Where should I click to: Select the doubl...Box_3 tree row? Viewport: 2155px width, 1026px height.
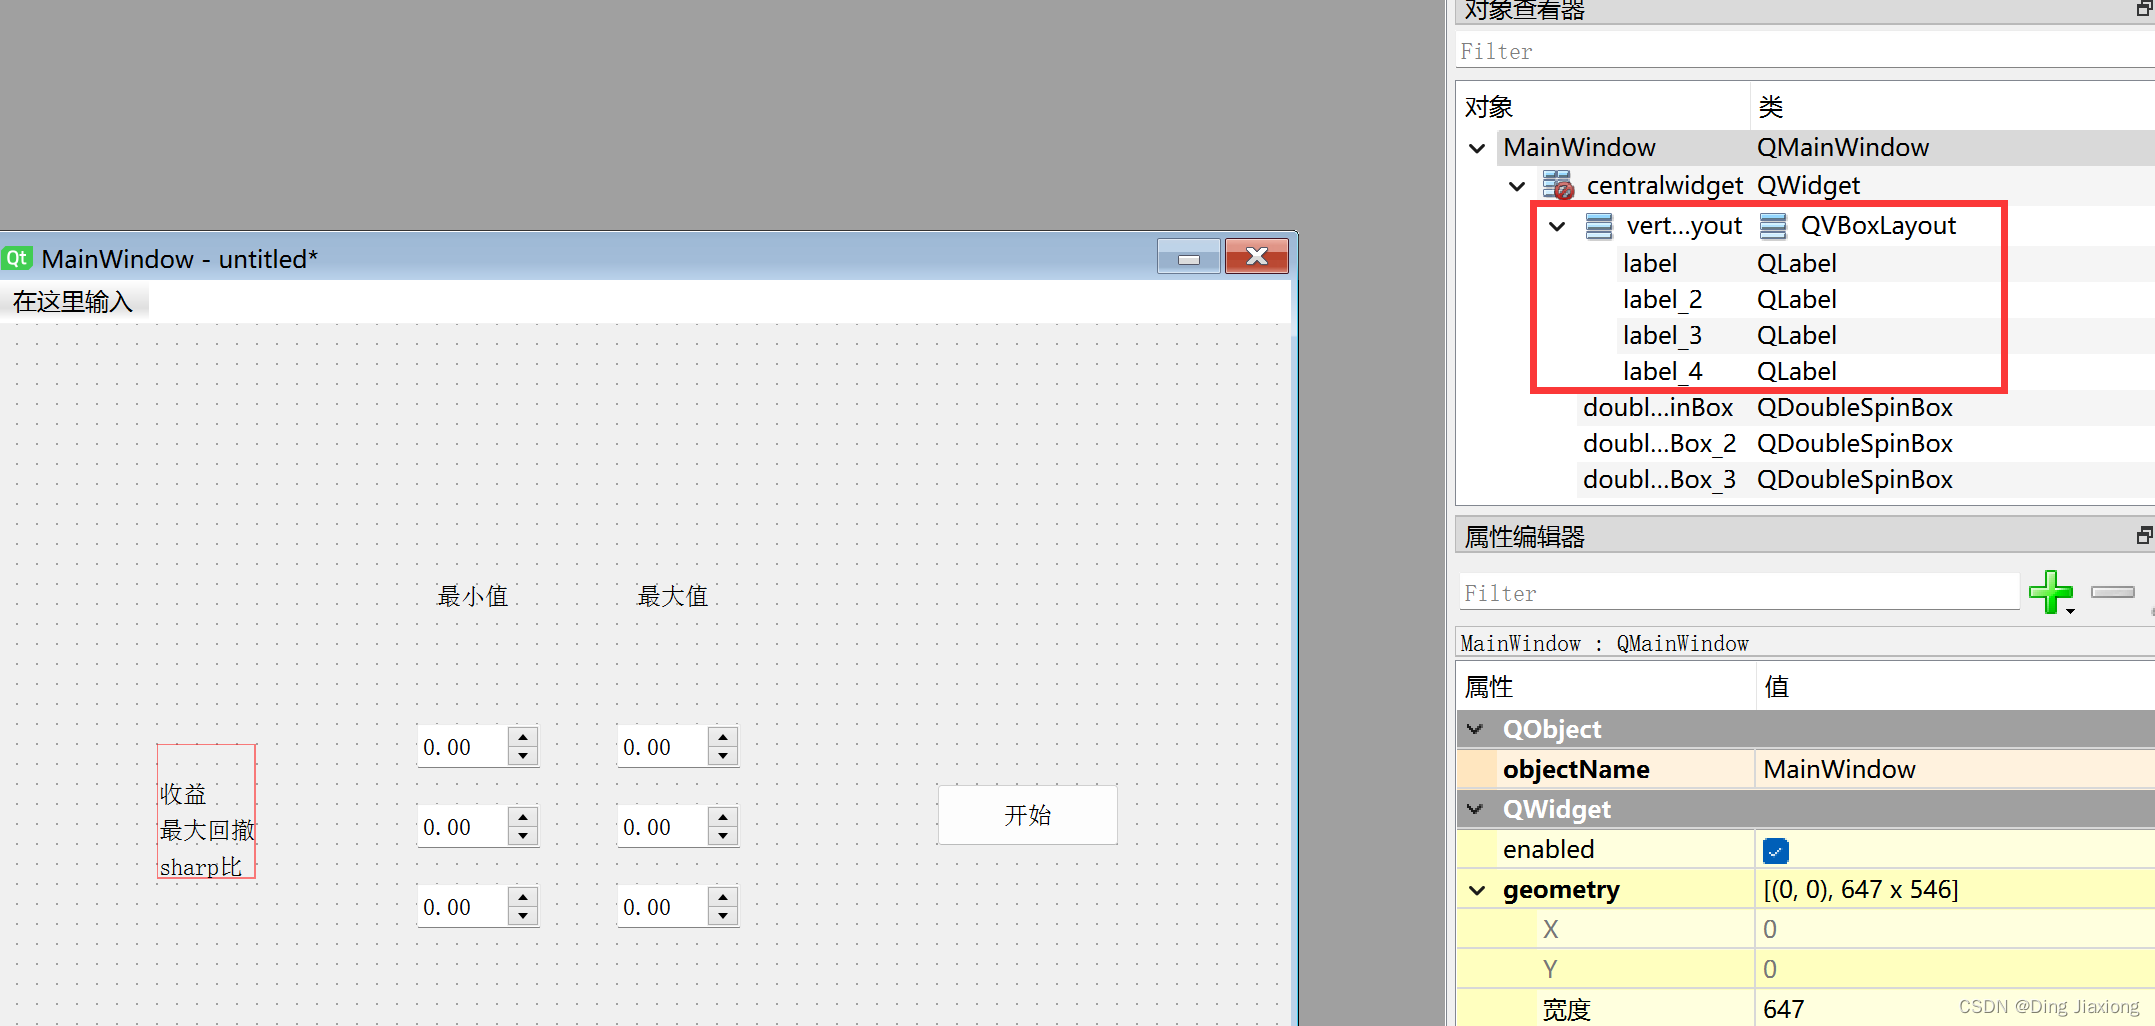1865,480
